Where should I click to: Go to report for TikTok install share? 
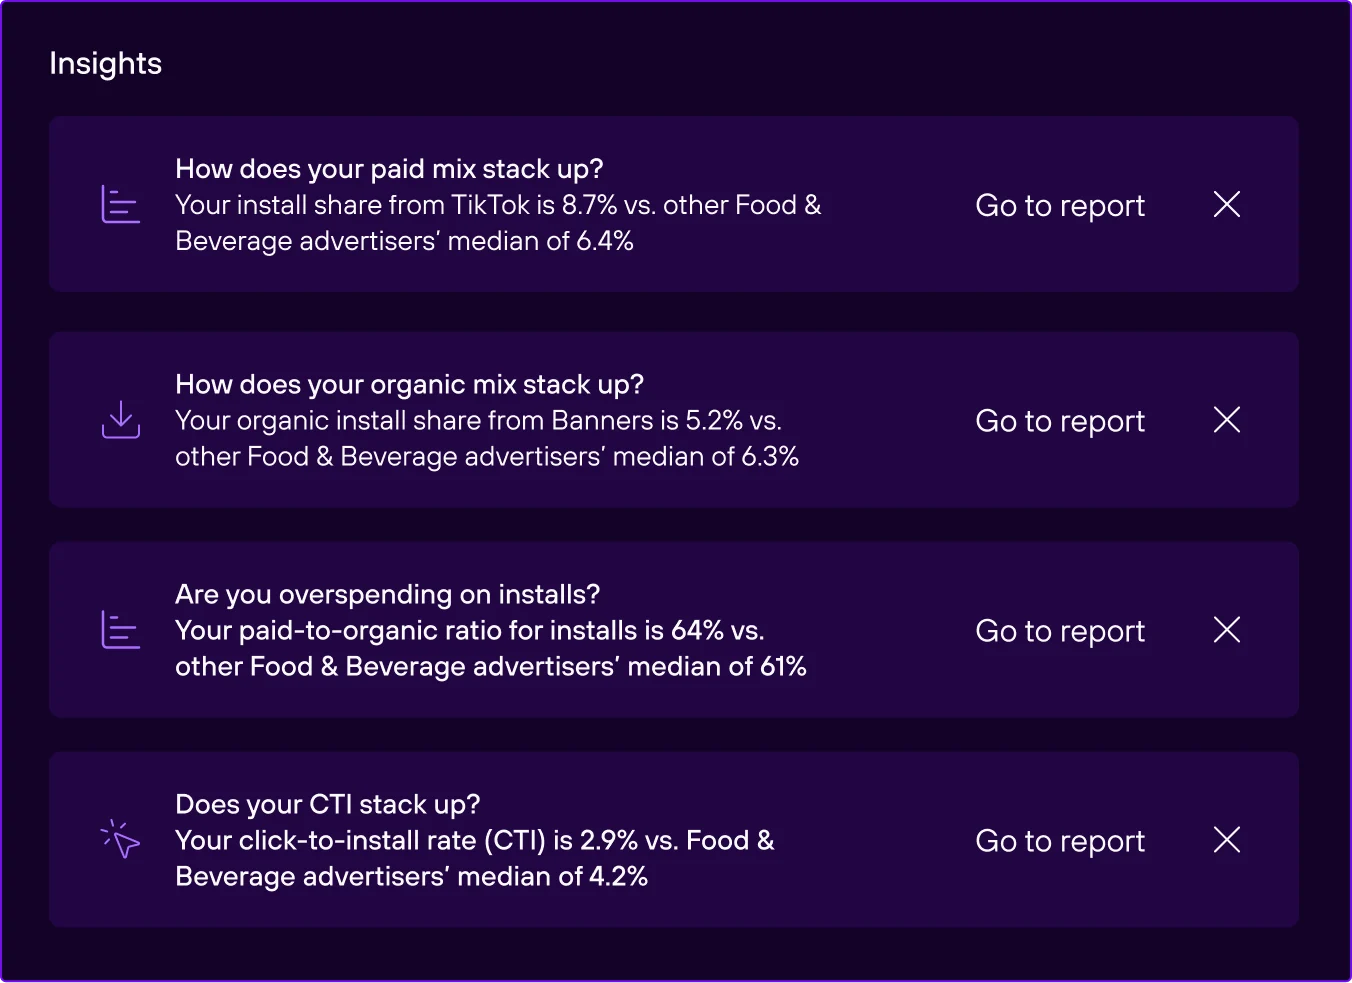[1060, 206]
